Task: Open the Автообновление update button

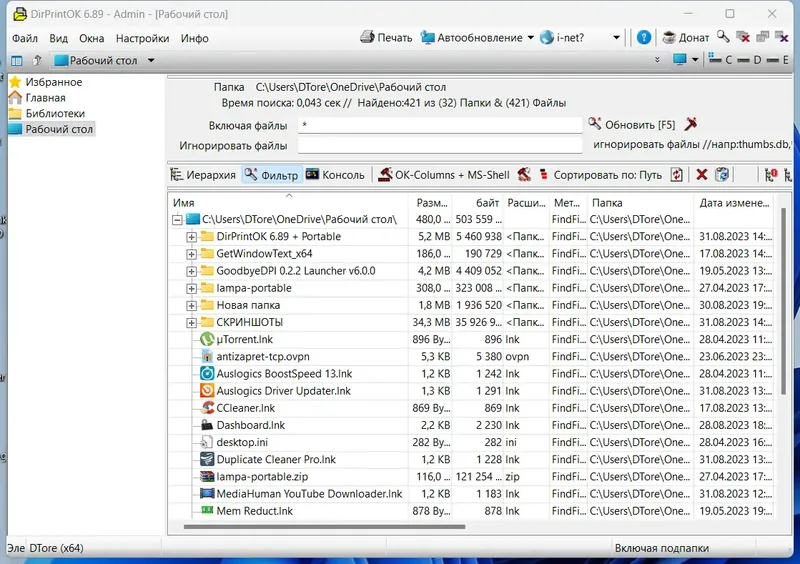Action: click(471, 38)
